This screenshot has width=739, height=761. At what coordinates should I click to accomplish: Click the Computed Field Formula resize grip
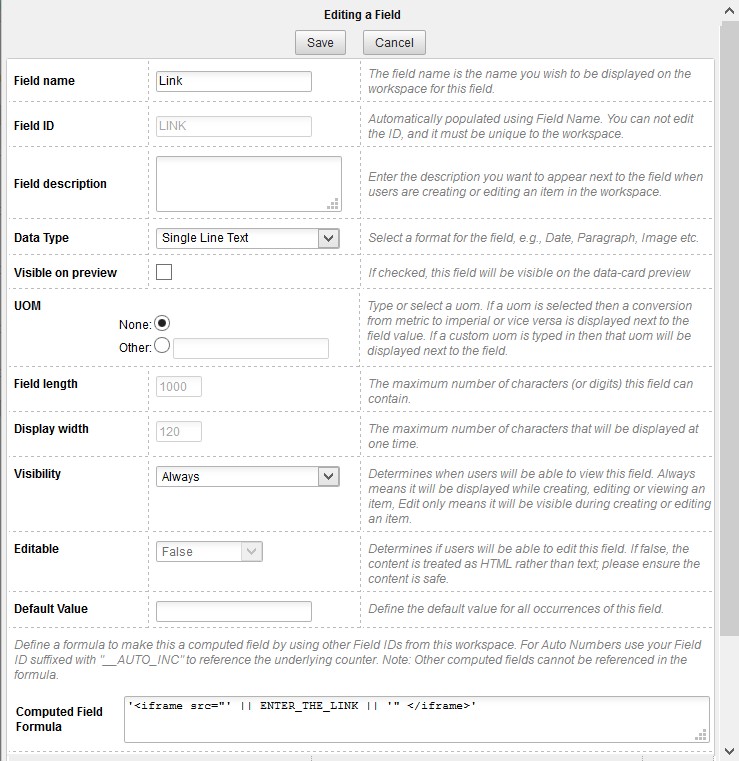point(701,735)
